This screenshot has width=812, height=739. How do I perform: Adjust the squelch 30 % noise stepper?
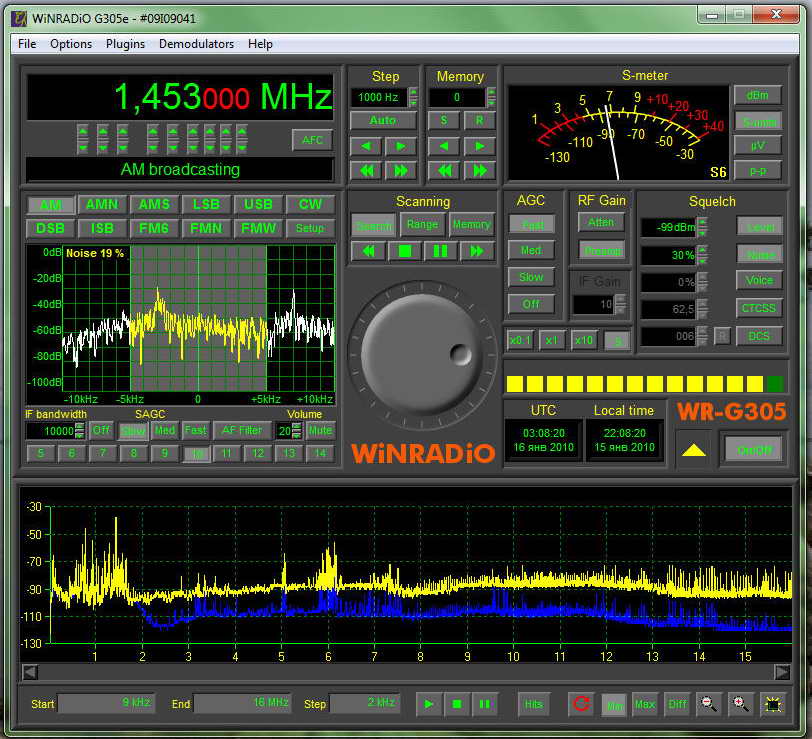click(702, 255)
